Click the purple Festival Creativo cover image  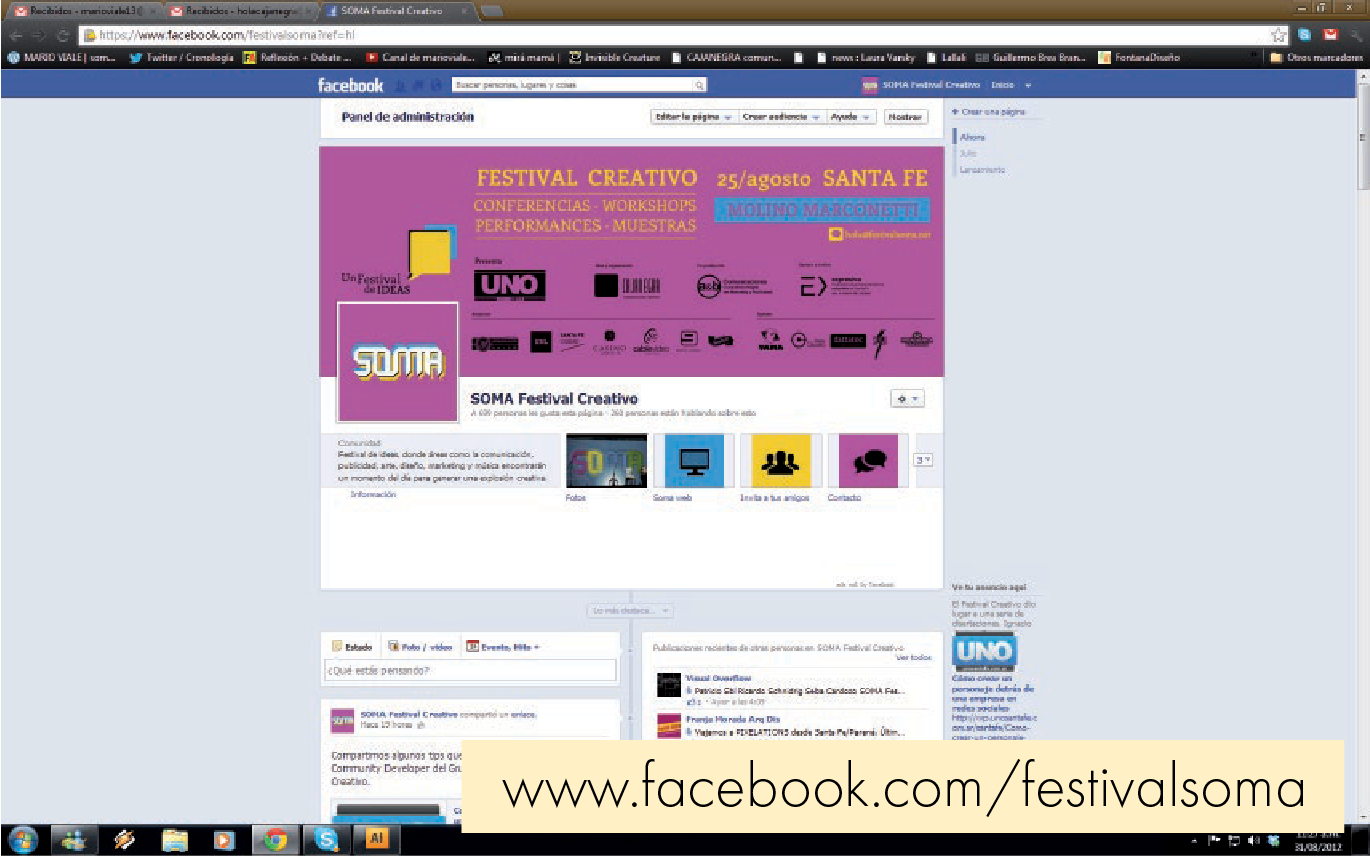[631, 260]
